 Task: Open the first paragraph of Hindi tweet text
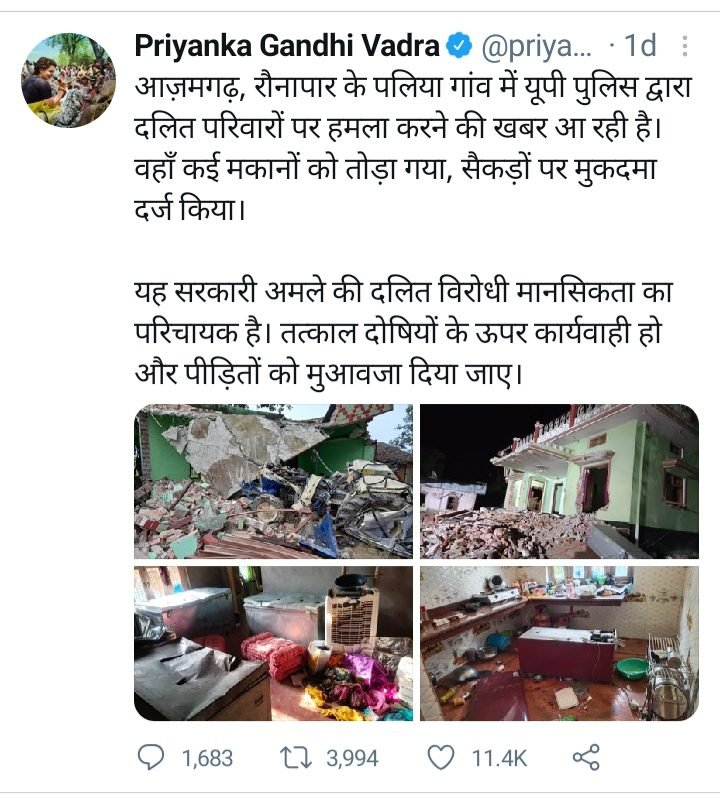(x=413, y=148)
